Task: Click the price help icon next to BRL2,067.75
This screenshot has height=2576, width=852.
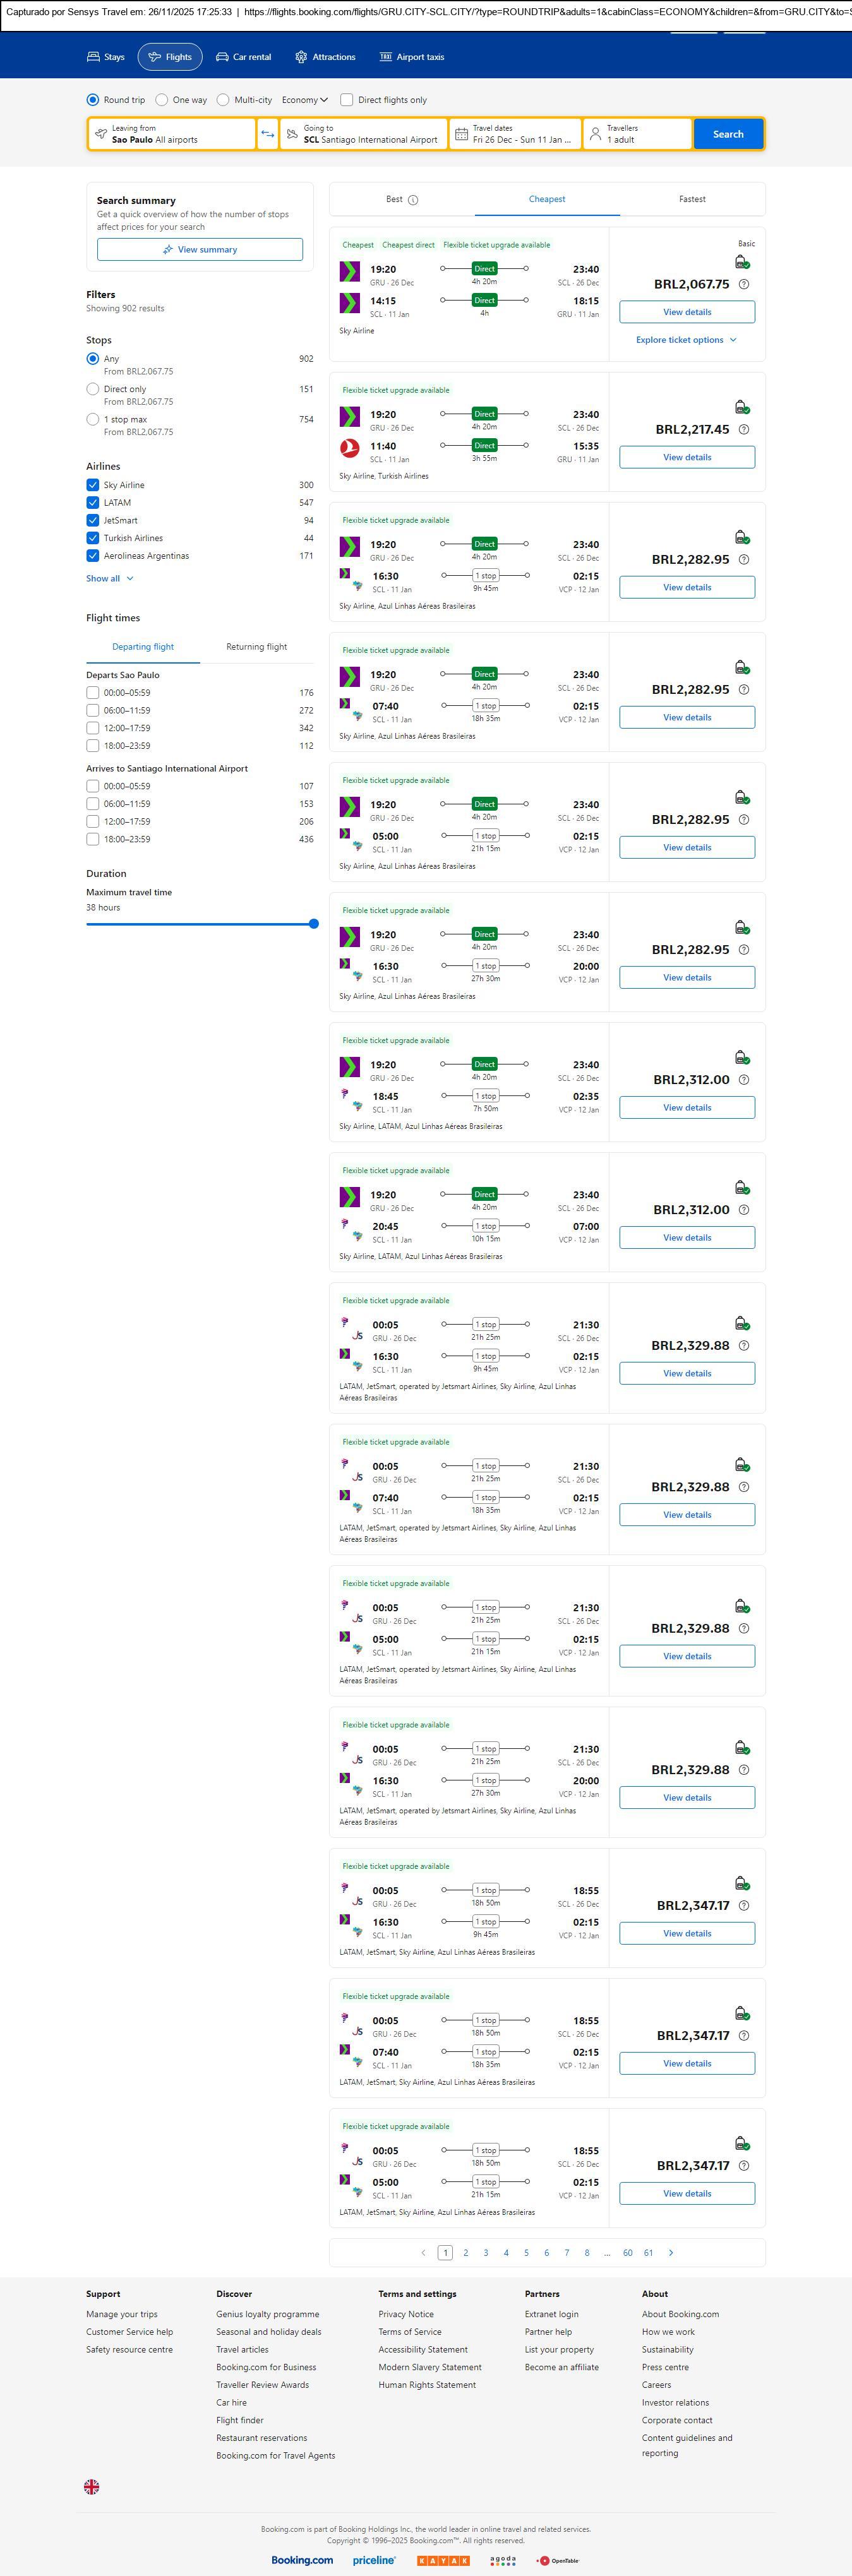Action: tap(743, 284)
